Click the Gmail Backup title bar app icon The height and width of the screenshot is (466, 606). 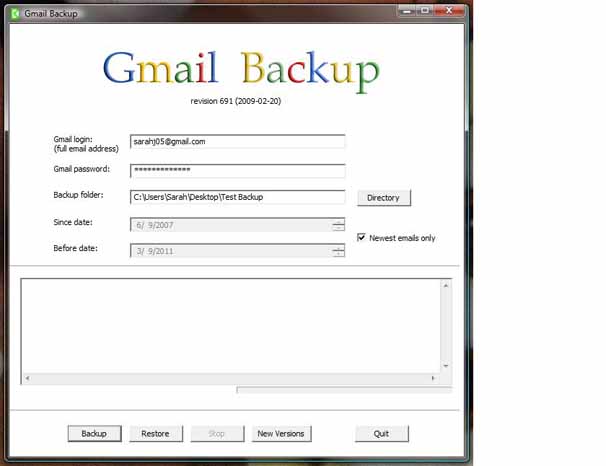pyautogui.click(x=15, y=14)
